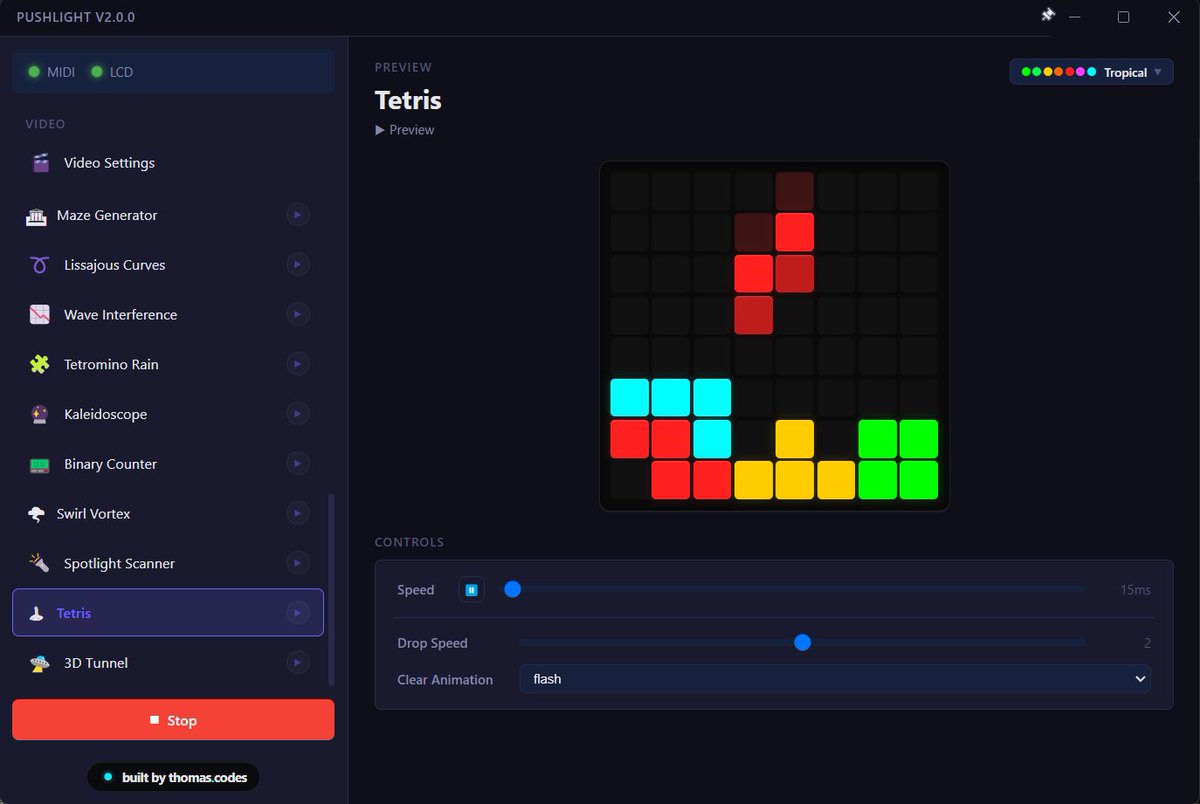Viewport: 1200px width, 804px height.
Task: Play the Tetromino Rain effect
Action: 298,365
